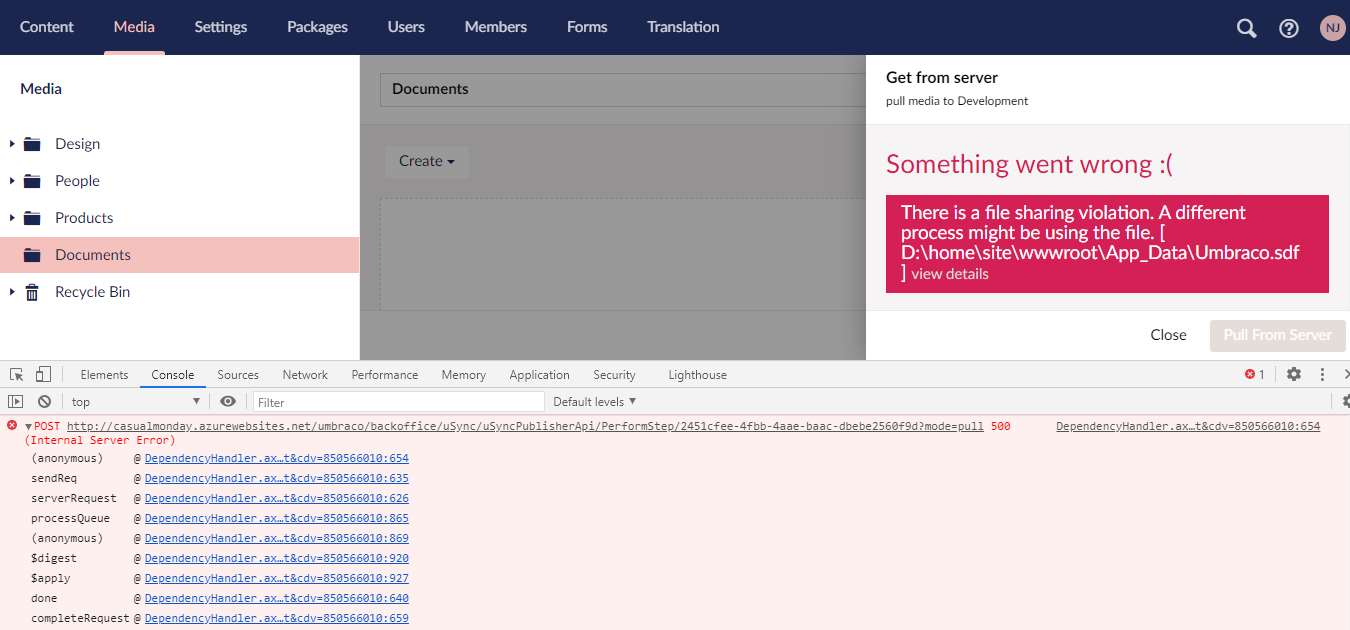Switch to the Console DevTools tab
Screen dimensions: 1350x630
(x=173, y=375)
